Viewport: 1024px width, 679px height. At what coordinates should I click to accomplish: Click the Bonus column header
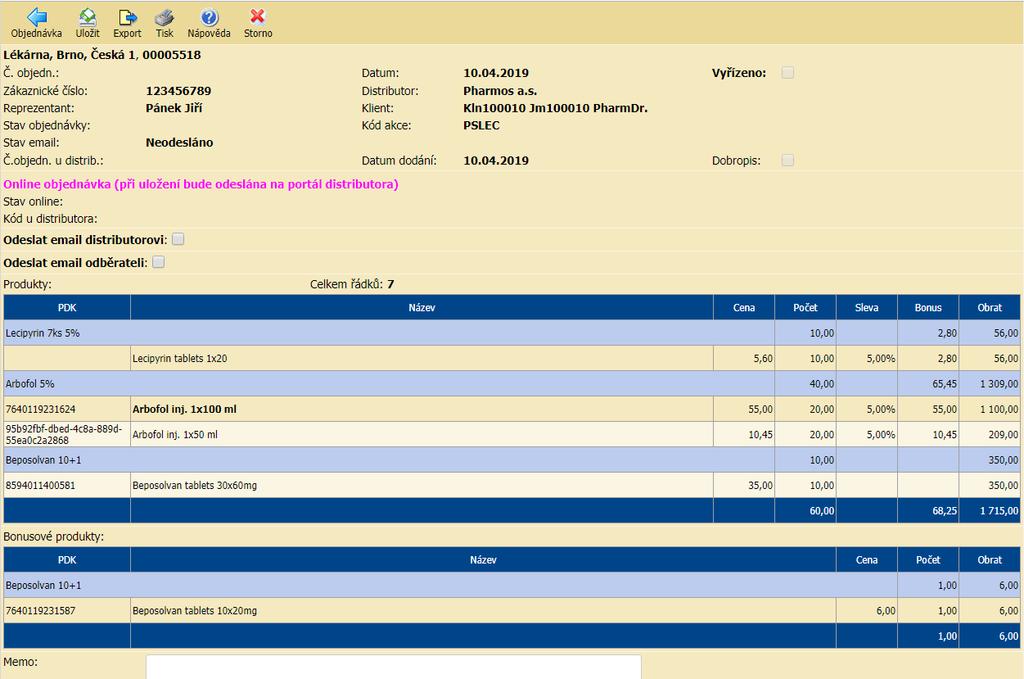[x=928, y=308]
